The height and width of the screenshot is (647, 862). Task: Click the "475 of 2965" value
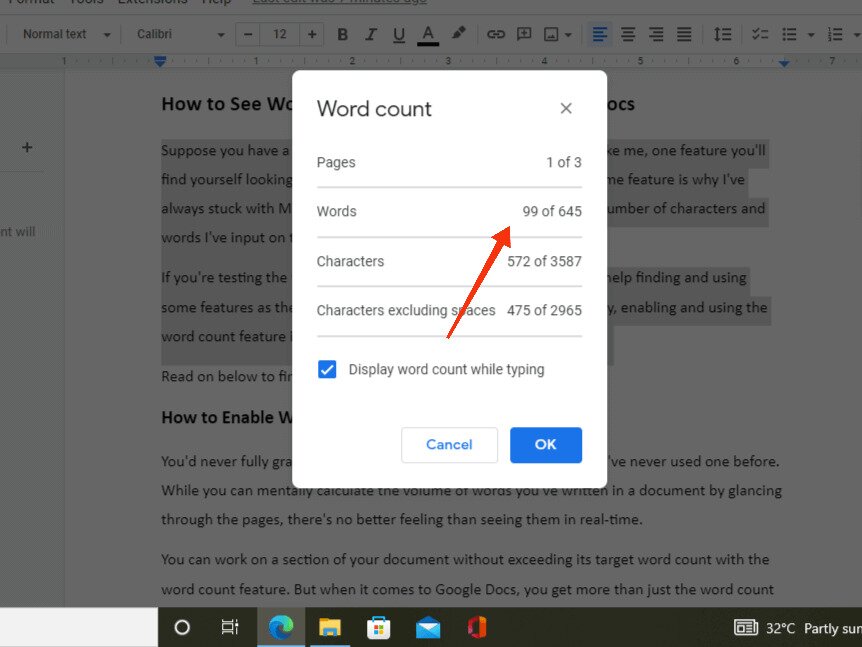coord(544,311)
